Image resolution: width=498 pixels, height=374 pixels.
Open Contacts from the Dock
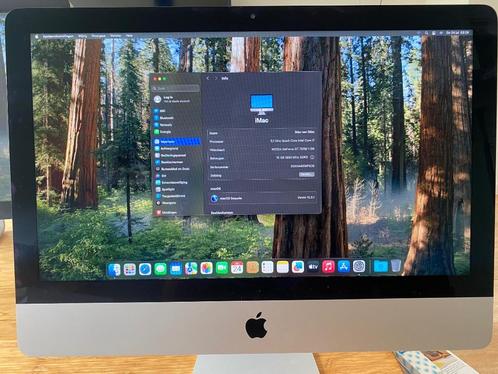[252, 267]
